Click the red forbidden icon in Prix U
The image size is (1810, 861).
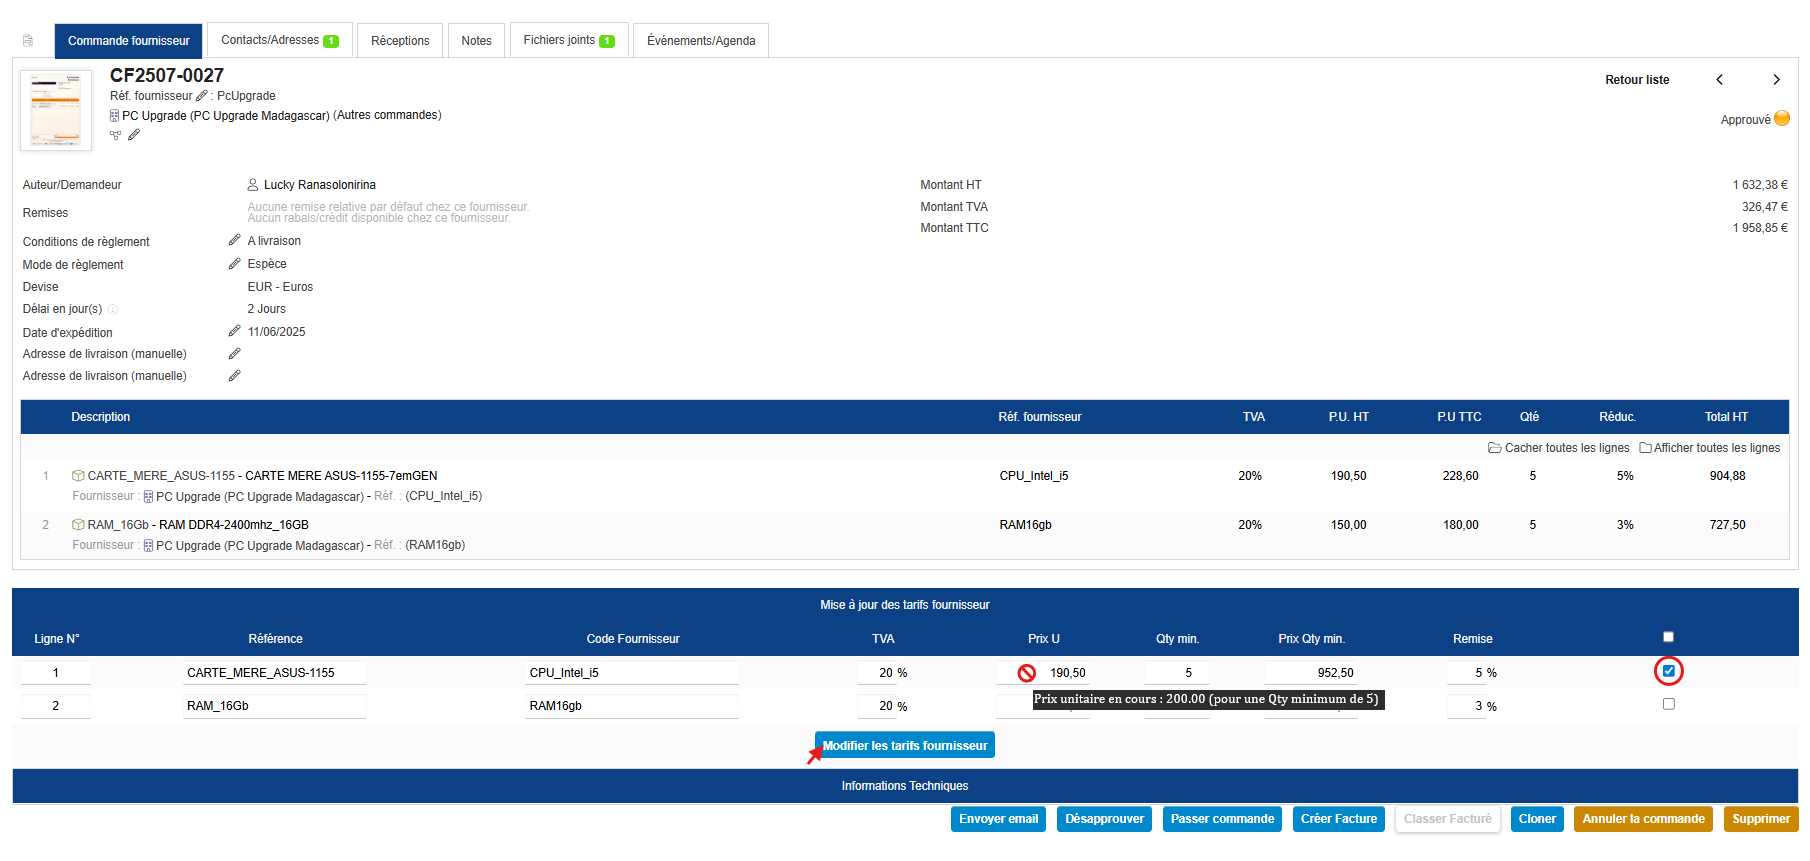1026,673
